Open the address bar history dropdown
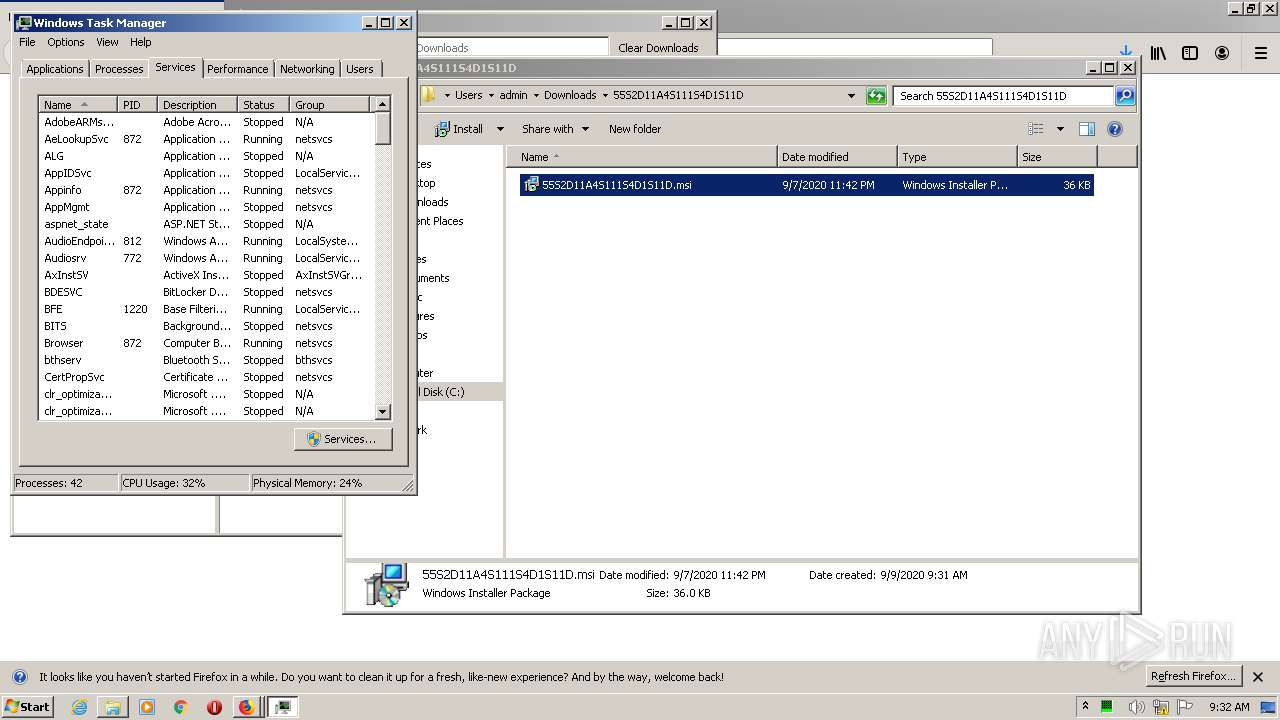This screenshot has width=1280, height=720. pyautogui.click(x=851, y=96)
